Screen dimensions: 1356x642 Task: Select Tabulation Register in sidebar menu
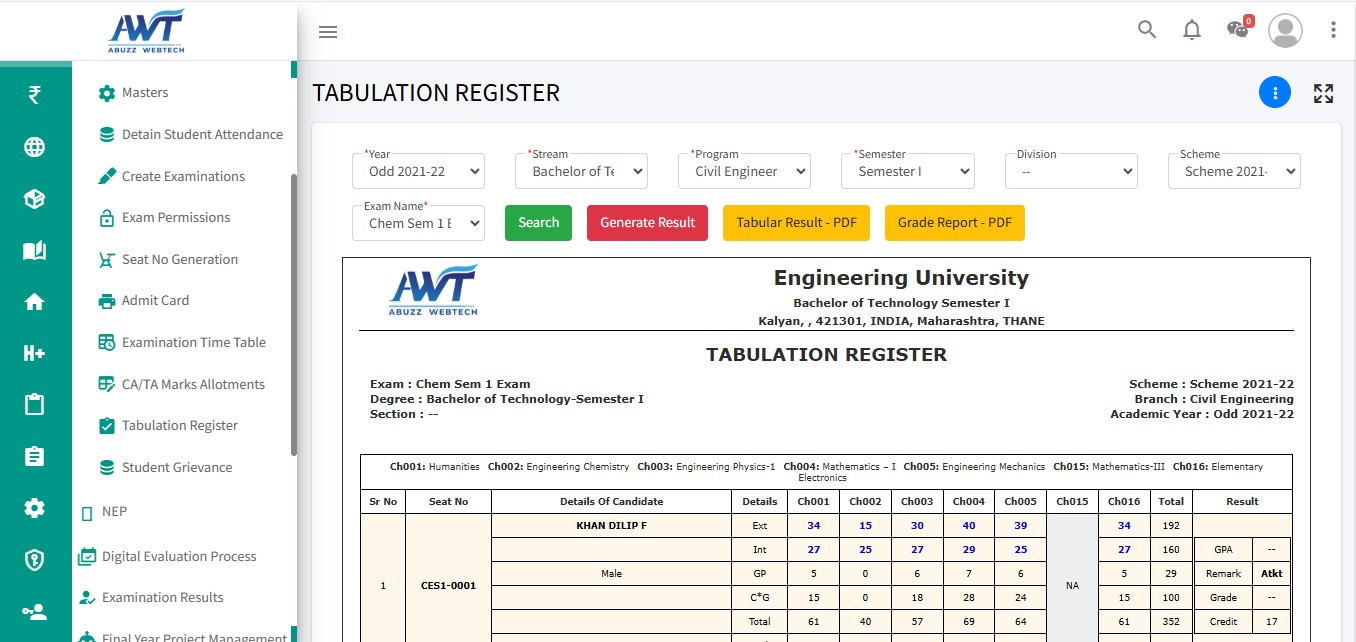pos(178,425)
